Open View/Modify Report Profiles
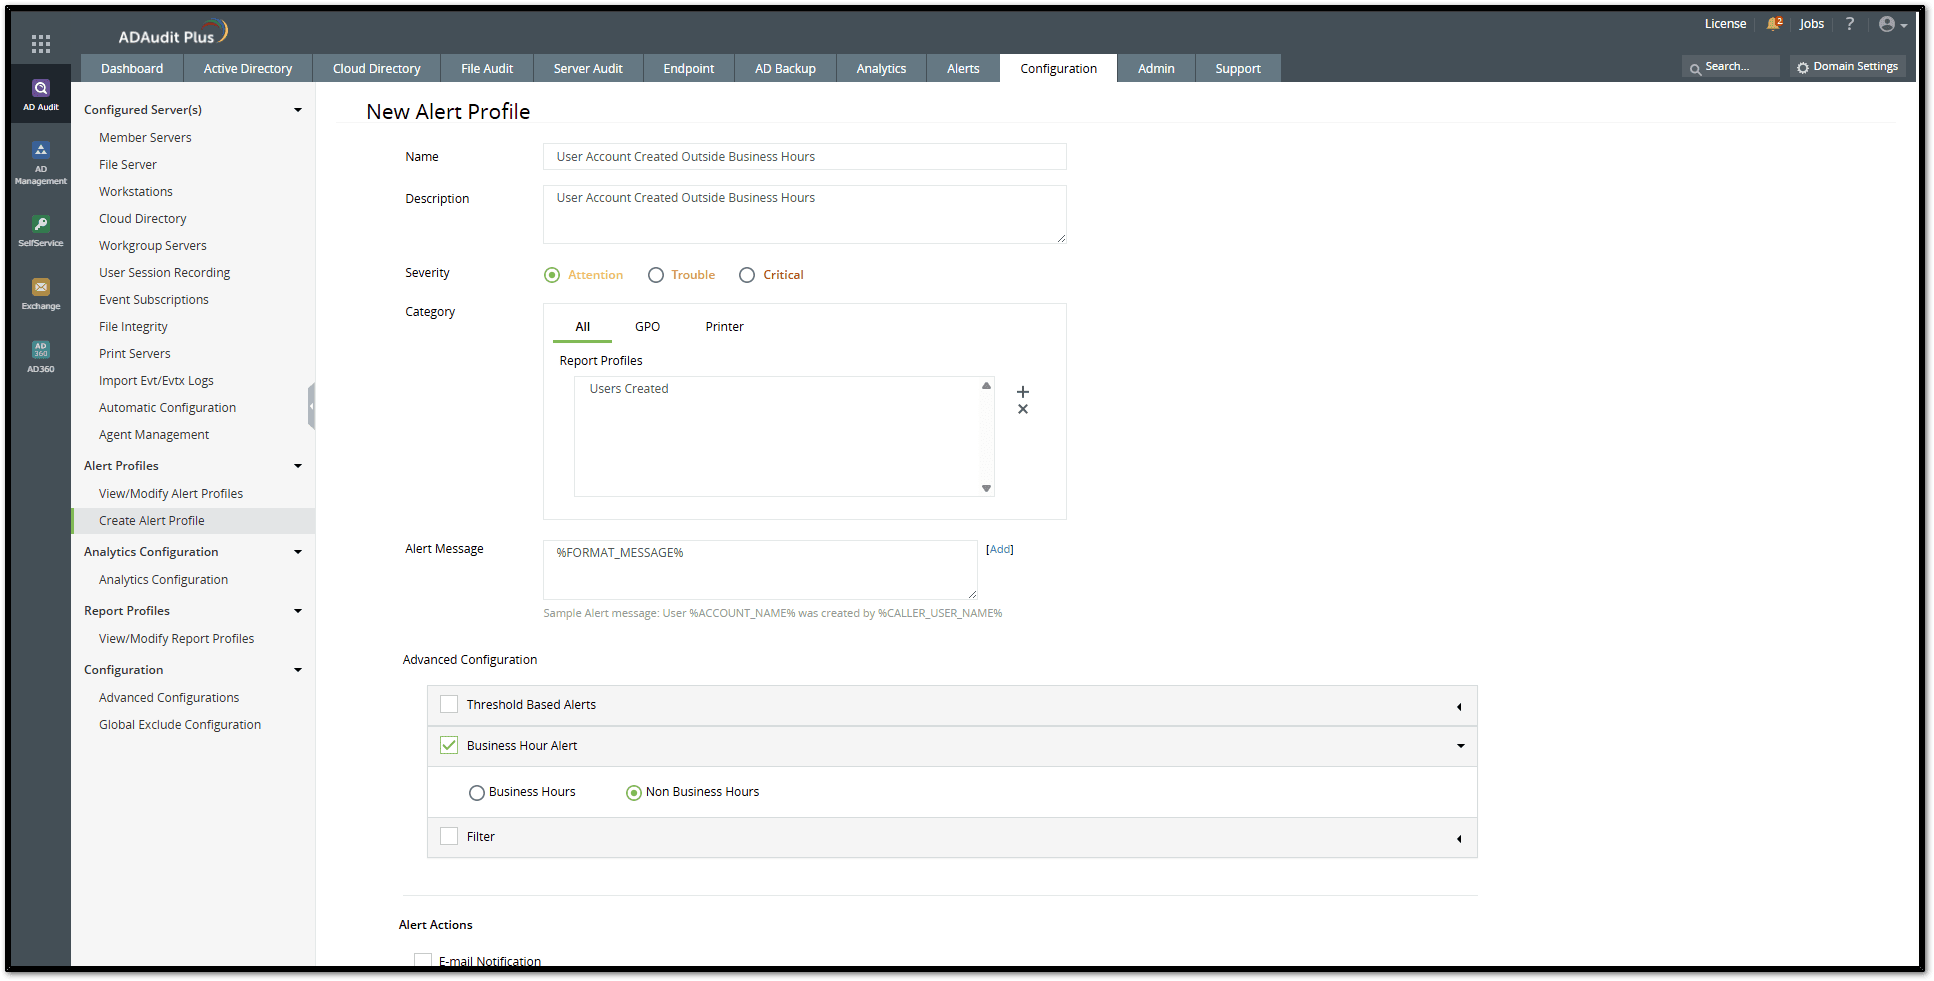The image size is (1934, 981). 176,639
